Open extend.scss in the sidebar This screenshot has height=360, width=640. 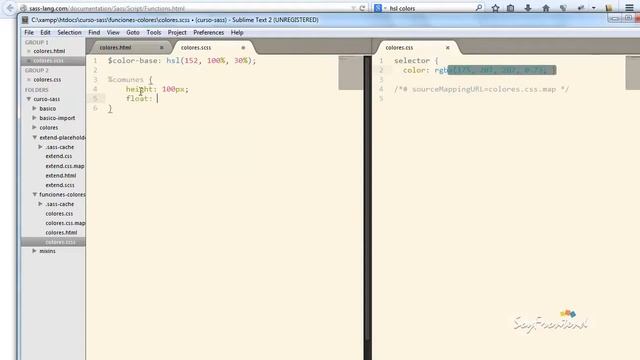click(x=60, y=185)
